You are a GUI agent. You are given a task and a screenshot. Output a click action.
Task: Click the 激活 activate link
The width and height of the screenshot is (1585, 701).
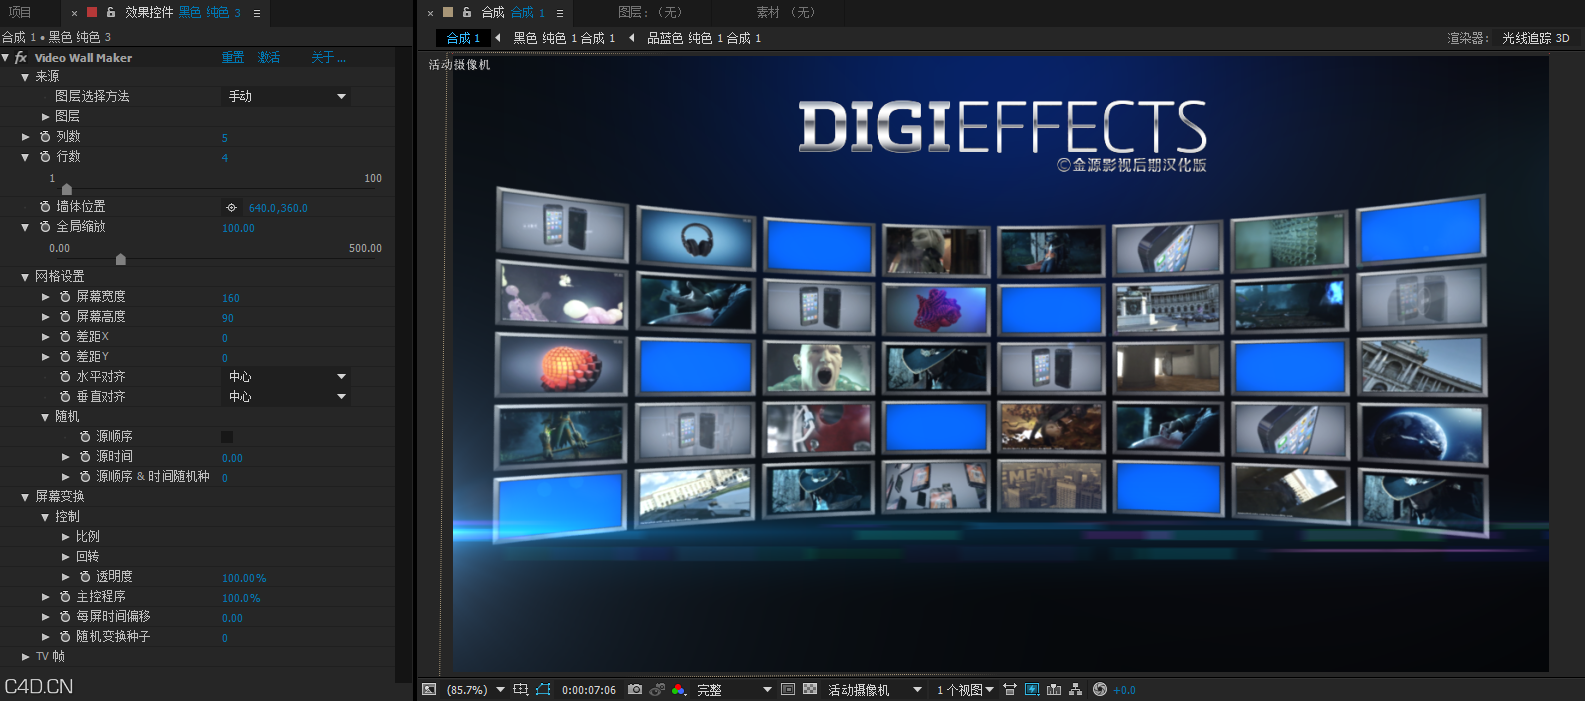click(268, 58)
